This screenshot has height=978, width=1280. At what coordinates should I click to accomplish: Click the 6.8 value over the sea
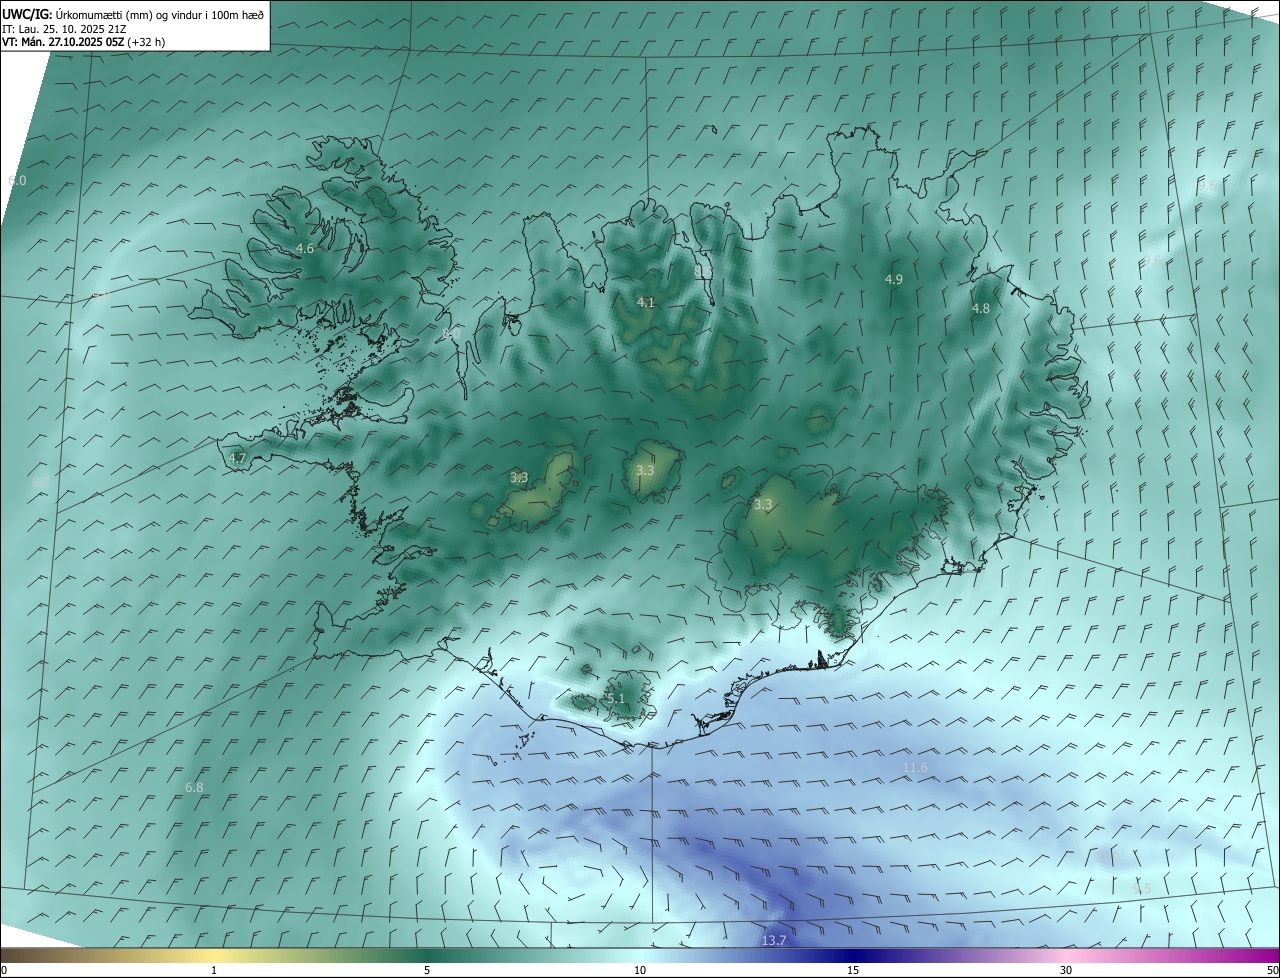click(x=194, y=788)
